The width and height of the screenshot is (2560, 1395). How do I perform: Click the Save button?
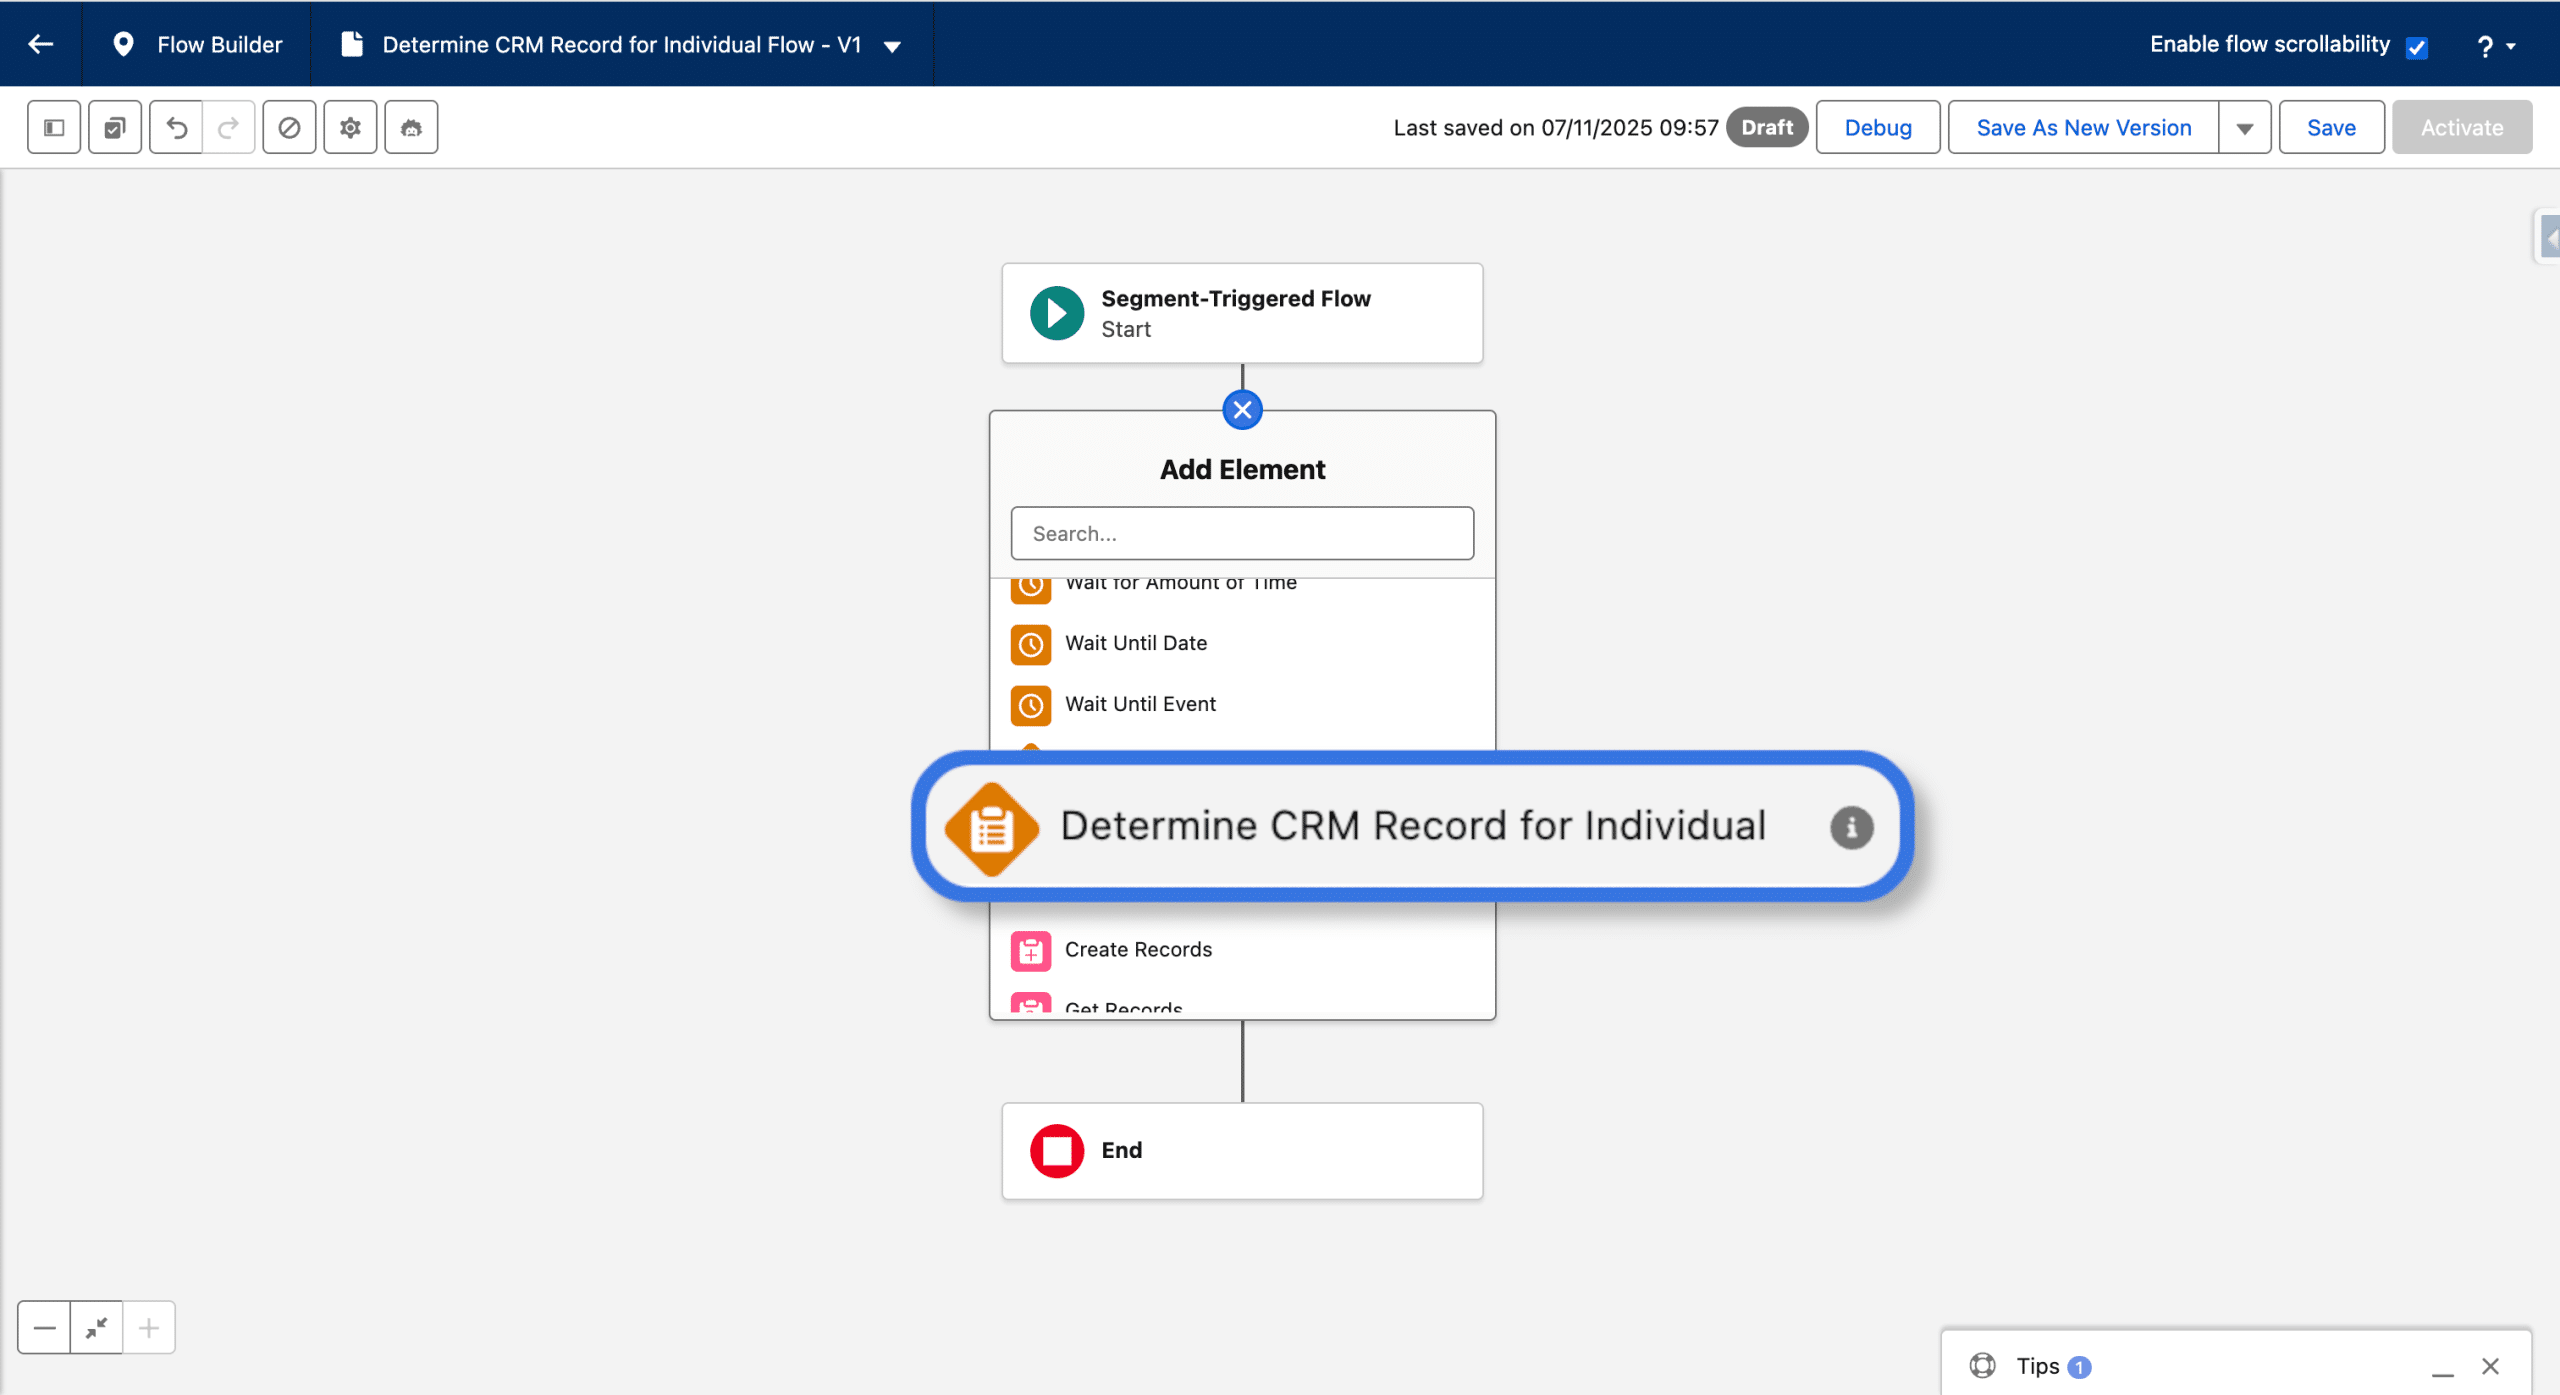click(2331, 127)
